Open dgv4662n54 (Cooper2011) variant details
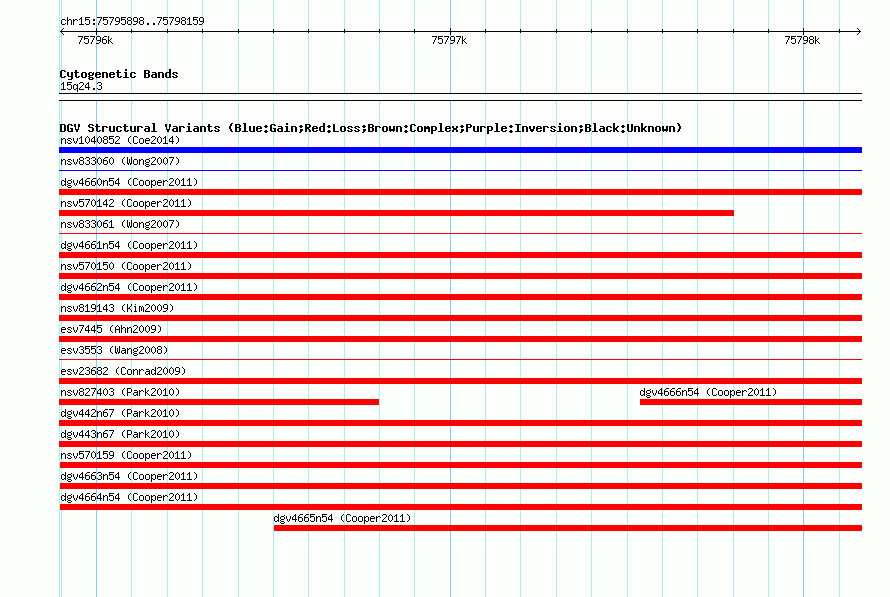The width and height of the screenshot is (890, 597). click(x=129, y=287)
